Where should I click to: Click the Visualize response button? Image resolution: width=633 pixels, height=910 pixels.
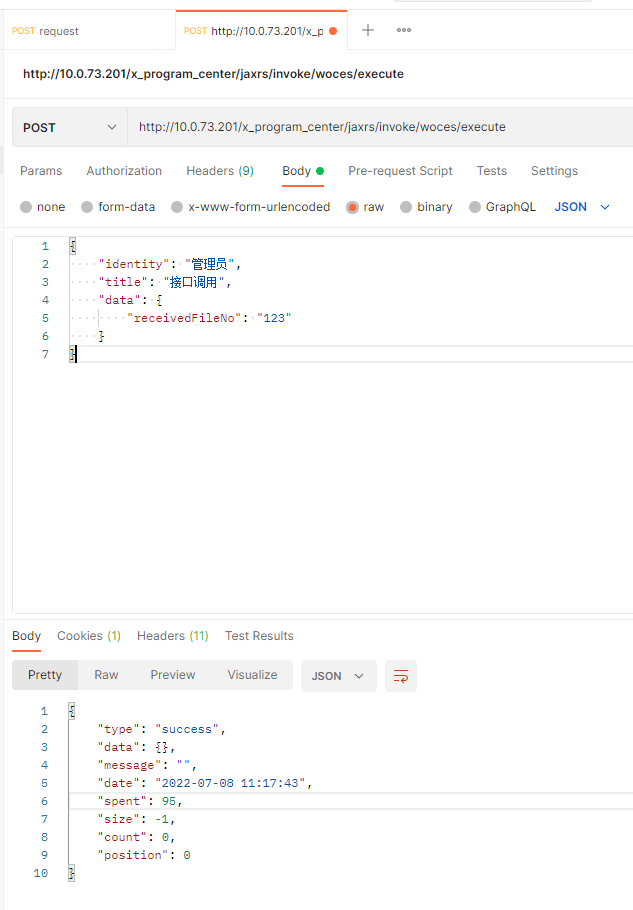(252, 675)
